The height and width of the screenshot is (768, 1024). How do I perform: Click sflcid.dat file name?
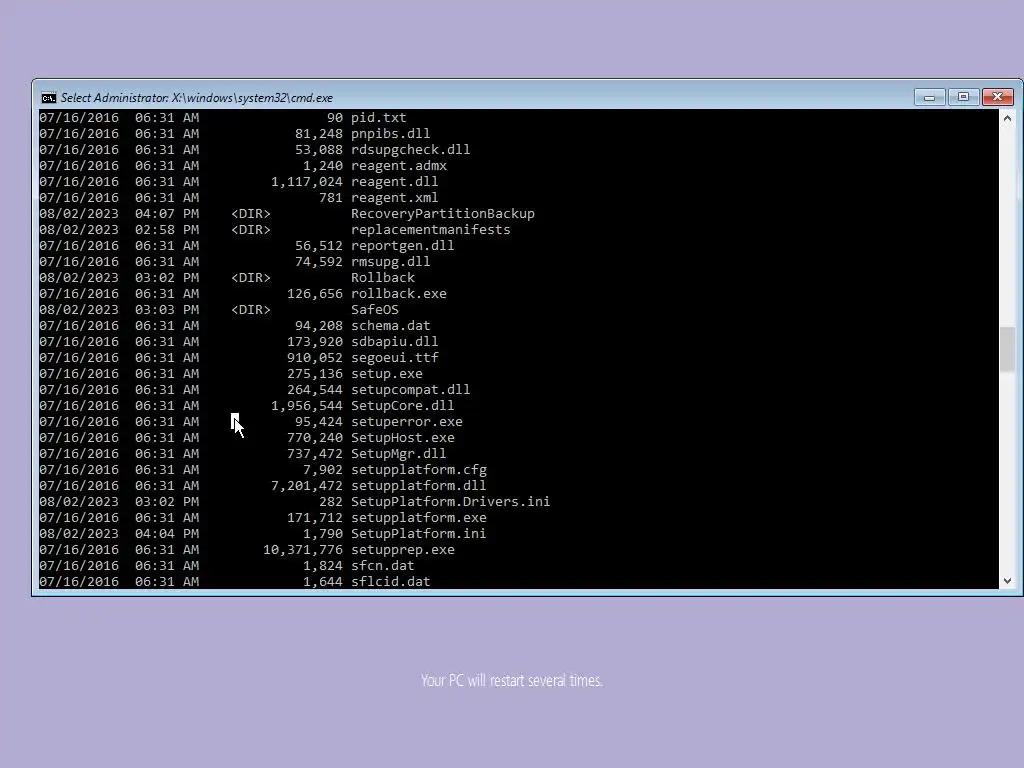click(391, 581)
